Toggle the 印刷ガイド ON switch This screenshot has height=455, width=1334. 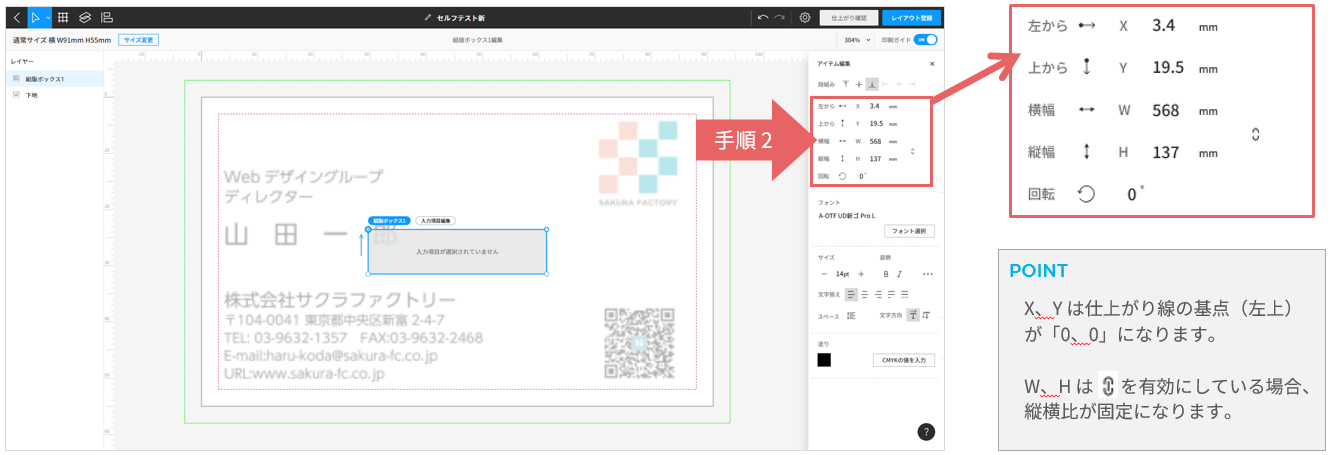pos(926,40)
